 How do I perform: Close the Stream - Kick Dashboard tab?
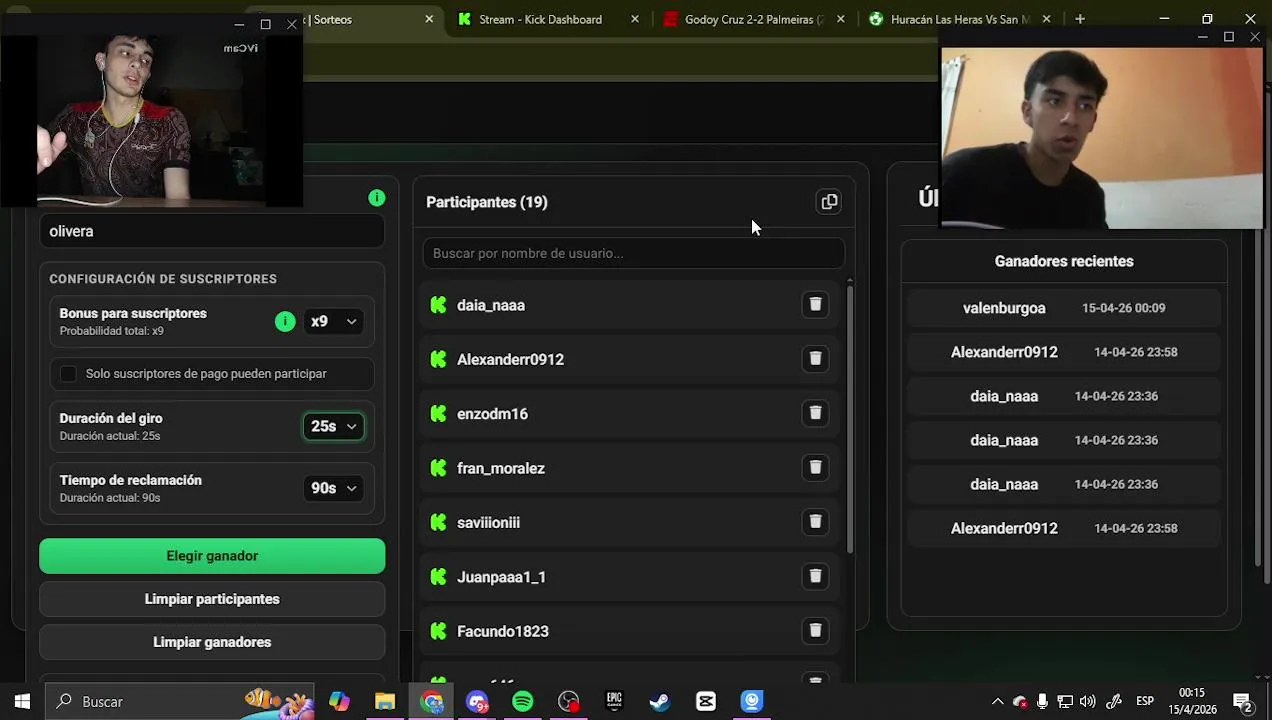point(634,19)
